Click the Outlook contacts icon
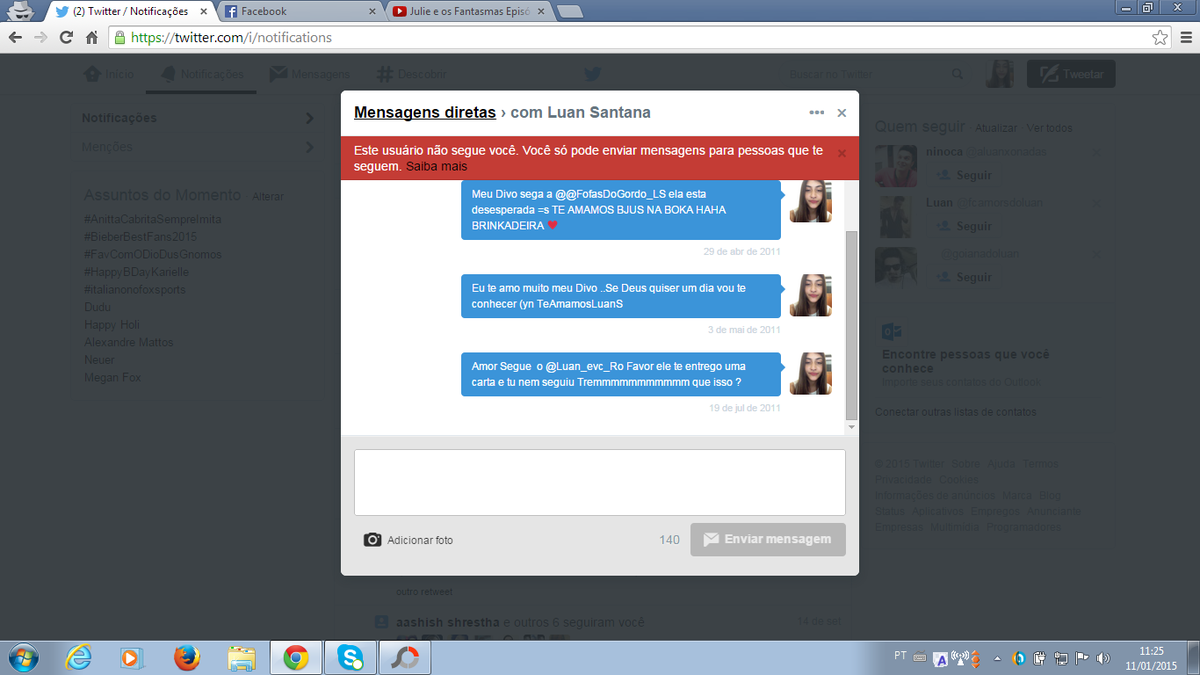The width and height of the screenshot is (1200, 675). (892, 333)
